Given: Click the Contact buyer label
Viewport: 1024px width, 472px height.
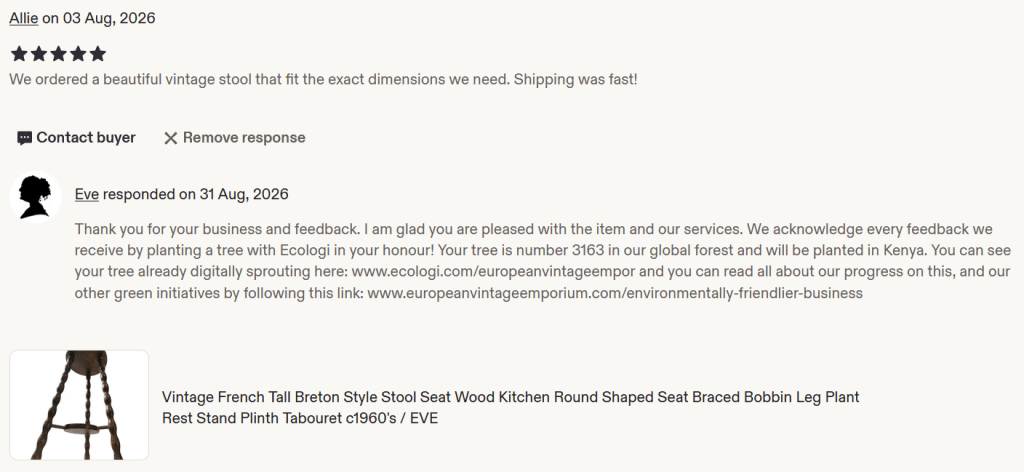Looking at the screenshot, I should [x=86, y=138].
